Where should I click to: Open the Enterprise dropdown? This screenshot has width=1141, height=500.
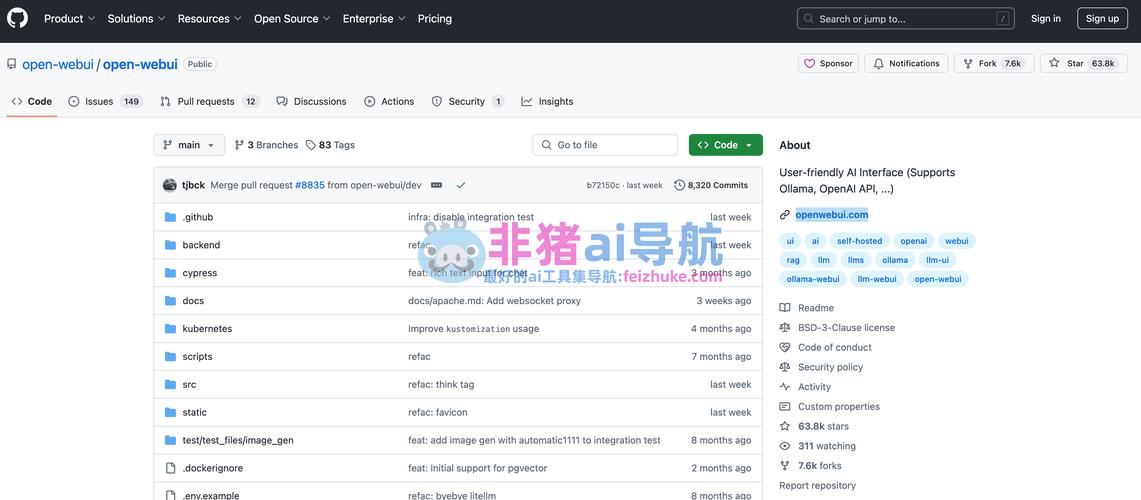tap(374, 19)
